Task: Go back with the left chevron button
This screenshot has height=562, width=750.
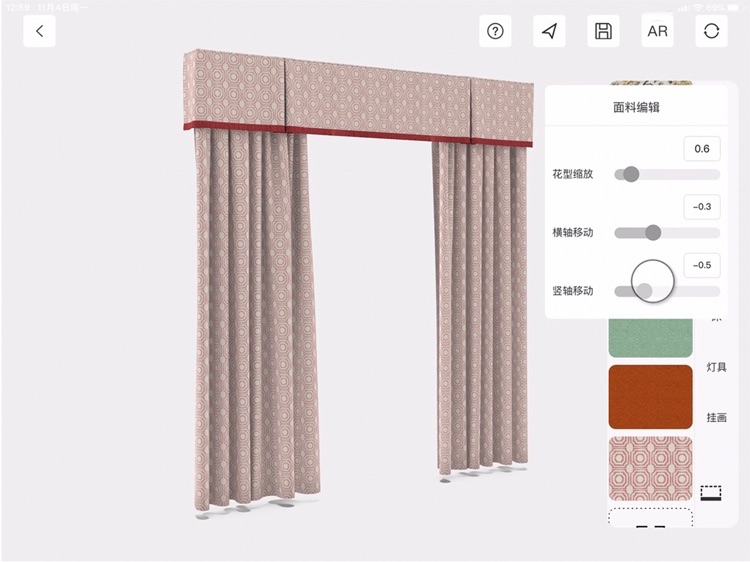Action: coord(39,31)
